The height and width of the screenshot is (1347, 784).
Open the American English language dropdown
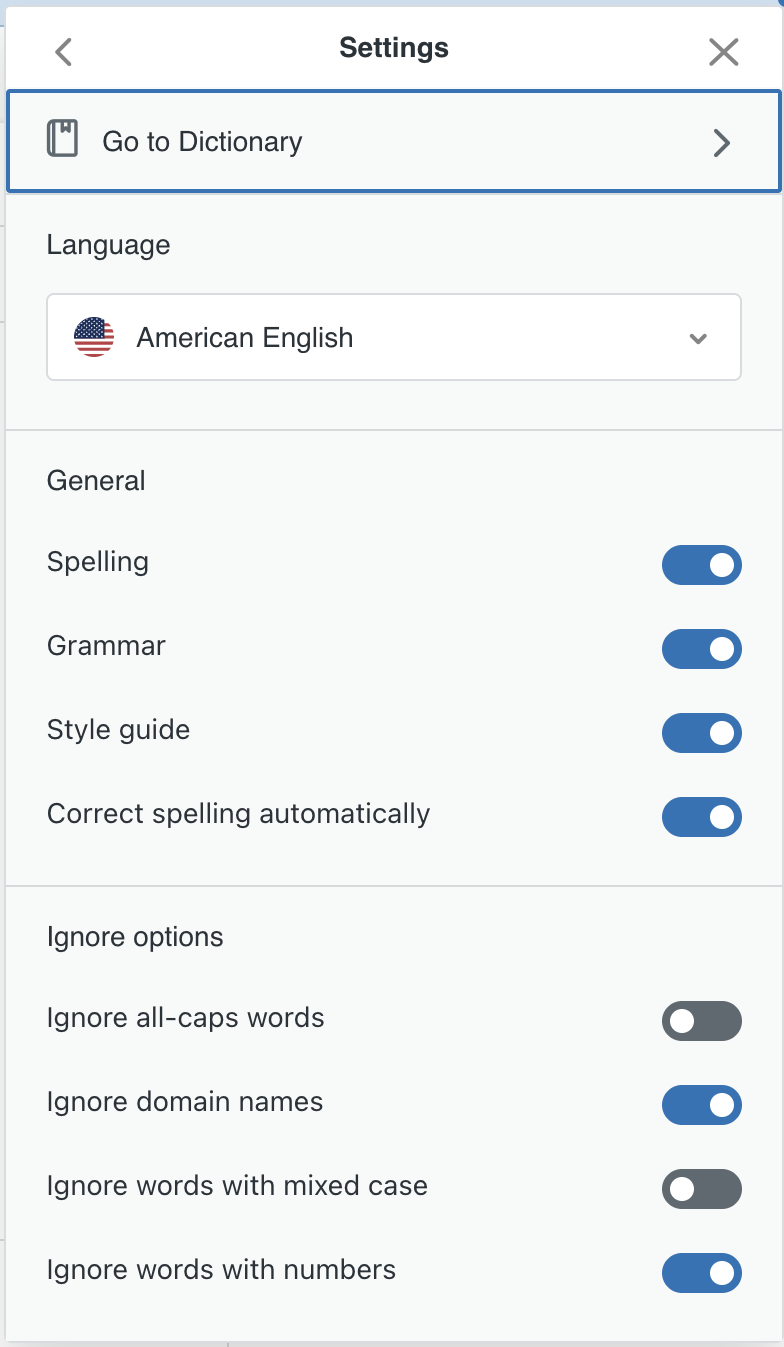point(393,337)
